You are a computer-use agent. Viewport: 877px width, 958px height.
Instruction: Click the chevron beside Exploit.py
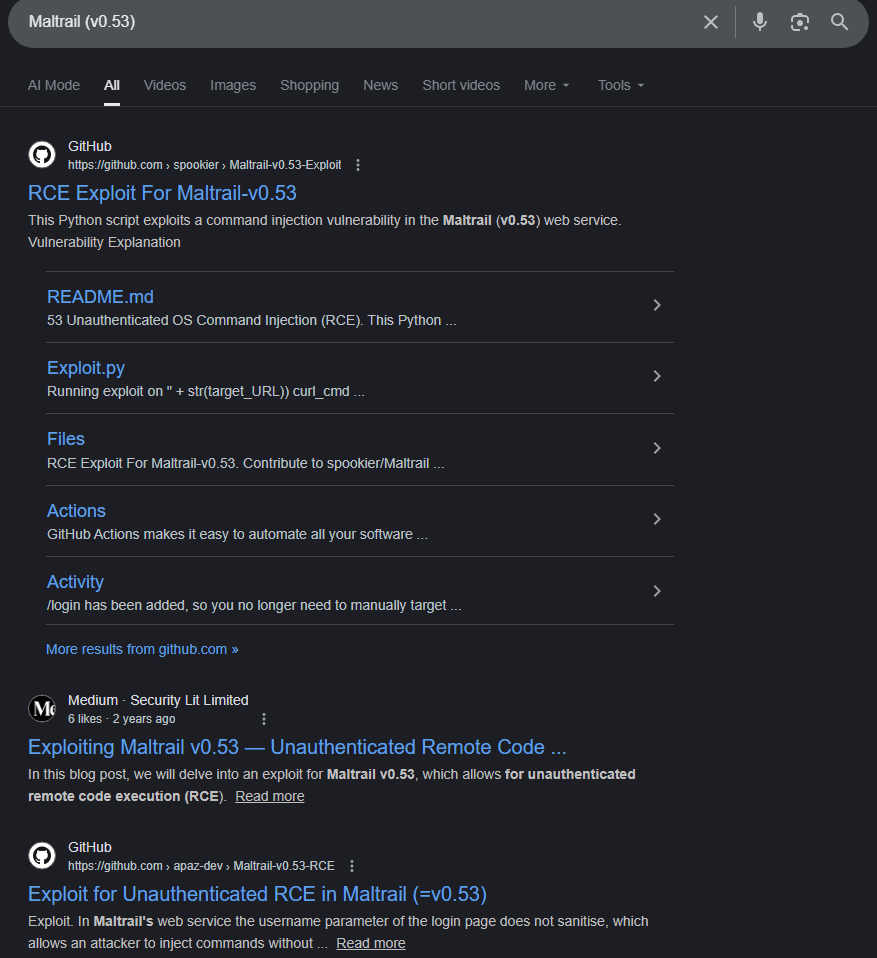[657, 376]
